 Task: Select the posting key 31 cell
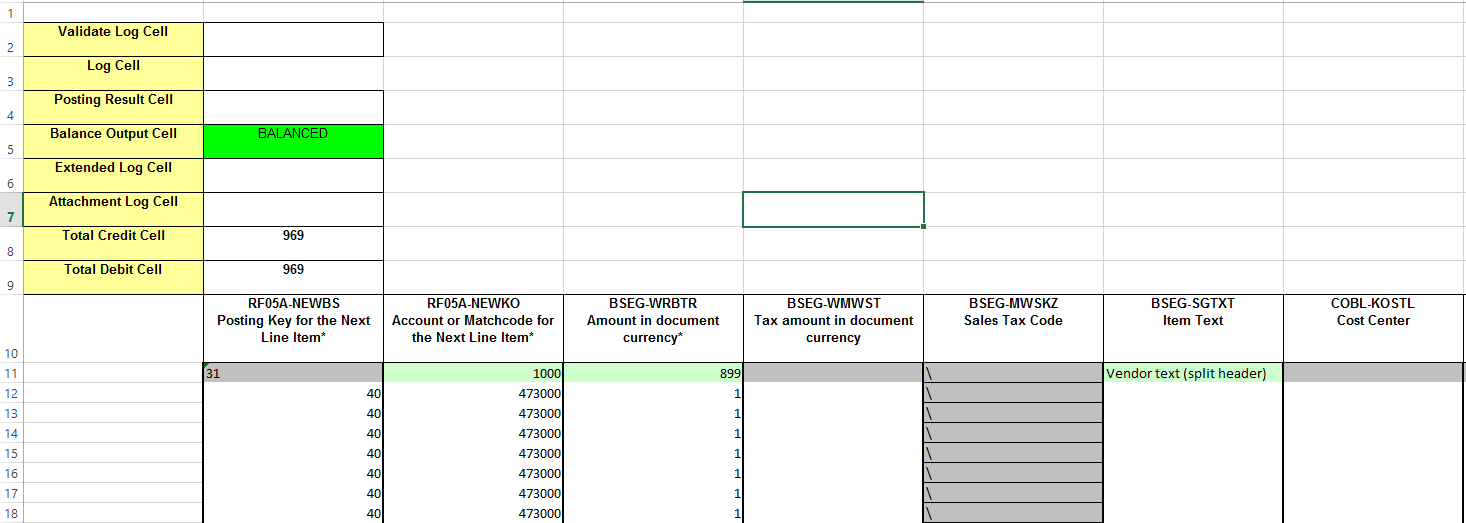293,373
